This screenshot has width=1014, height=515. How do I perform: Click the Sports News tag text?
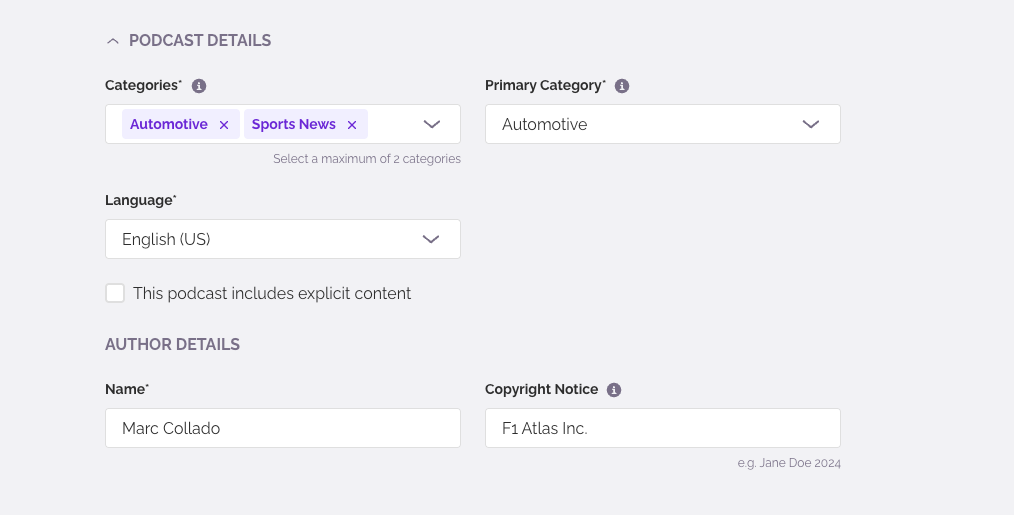[294, 124]
